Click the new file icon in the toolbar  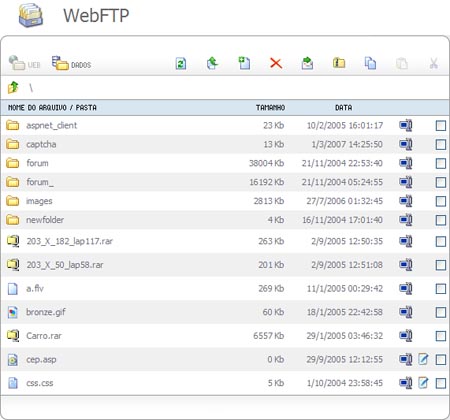[x=244, y=63]
